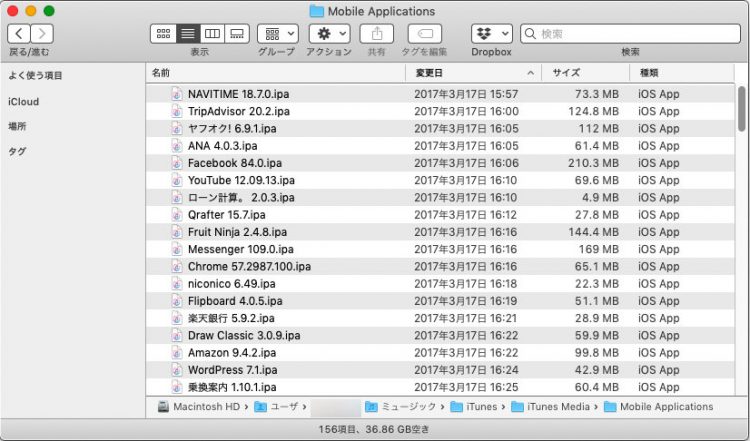Click the YouTube ipa file icon
This screenshot has width=750, height=441.
click(176, 180)
